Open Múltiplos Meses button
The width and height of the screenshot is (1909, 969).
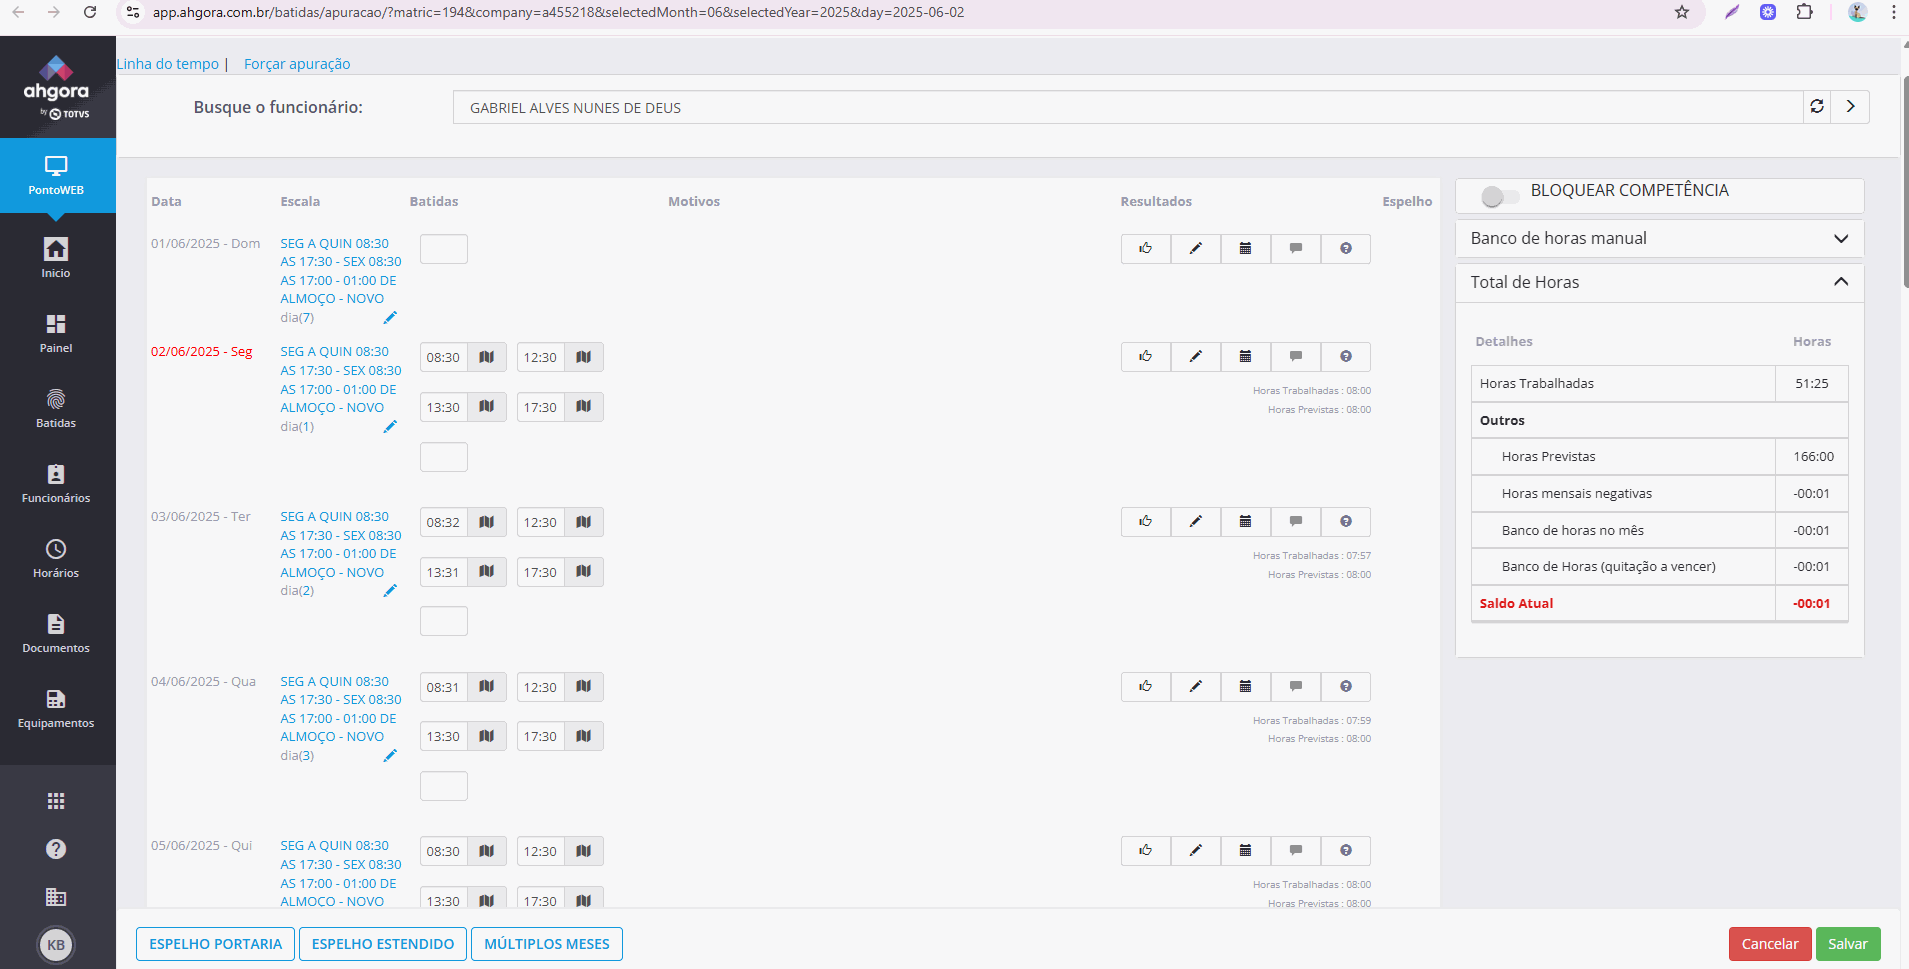[547, 944]
